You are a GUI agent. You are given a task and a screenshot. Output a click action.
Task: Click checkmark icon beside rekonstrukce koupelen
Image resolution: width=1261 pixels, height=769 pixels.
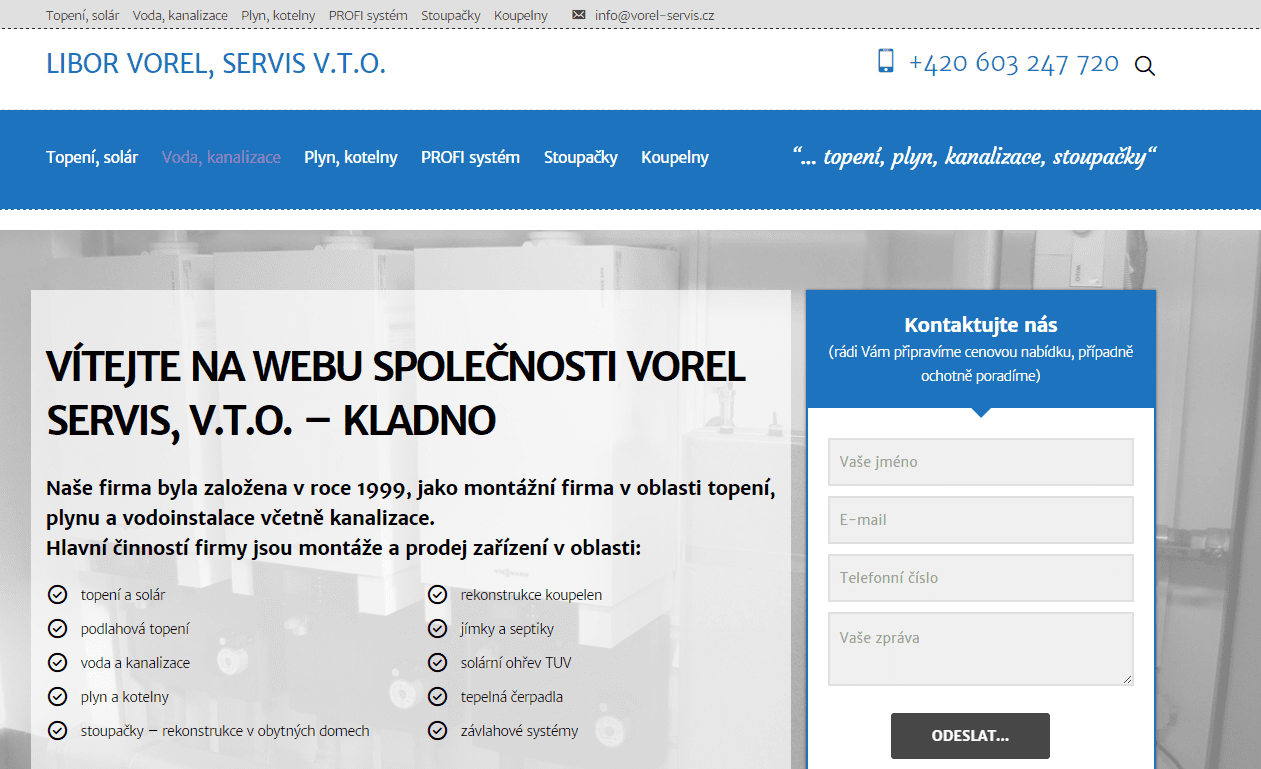(437, 595)
